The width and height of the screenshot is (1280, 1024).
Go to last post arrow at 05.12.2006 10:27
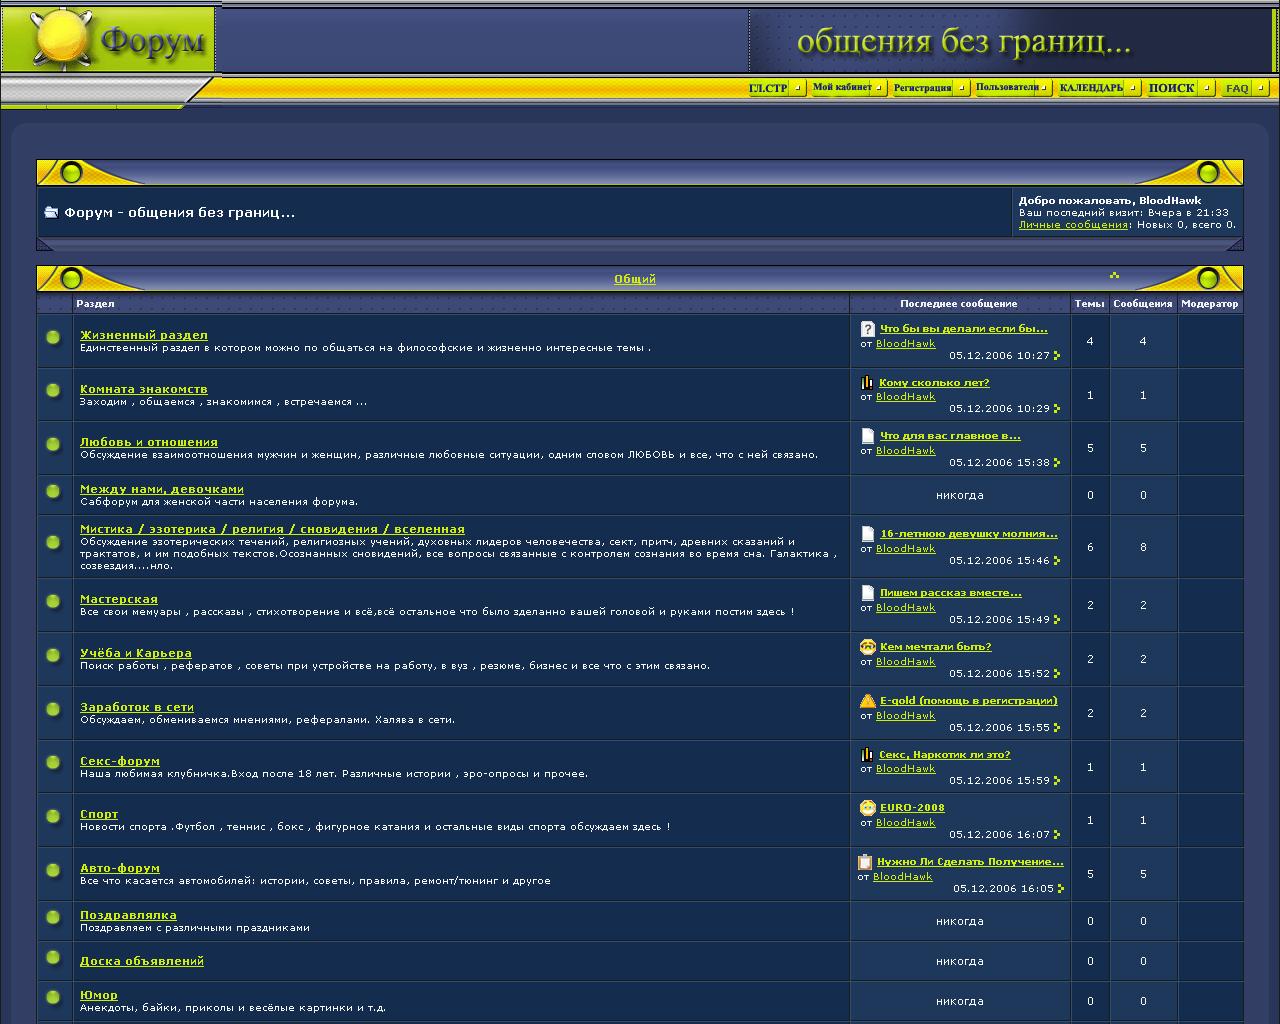click(x=1057, y=356)
